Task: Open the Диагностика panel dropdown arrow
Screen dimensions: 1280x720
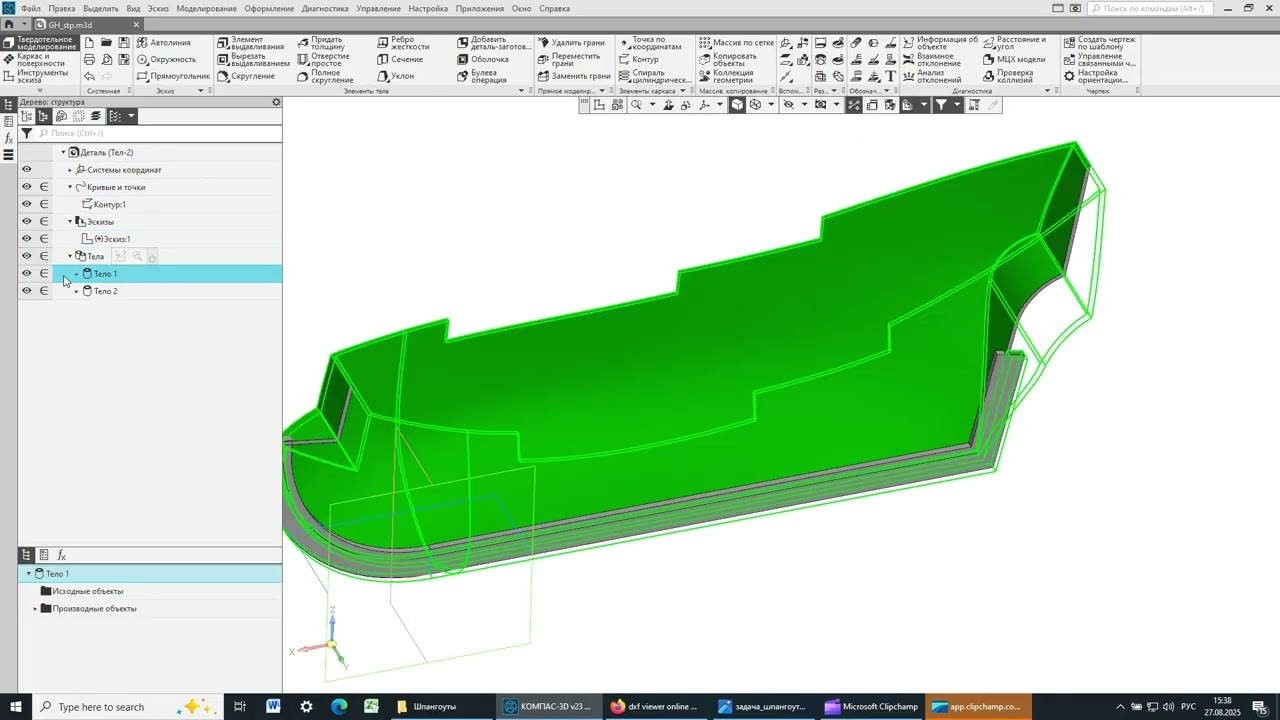Action: point(1048,91)
